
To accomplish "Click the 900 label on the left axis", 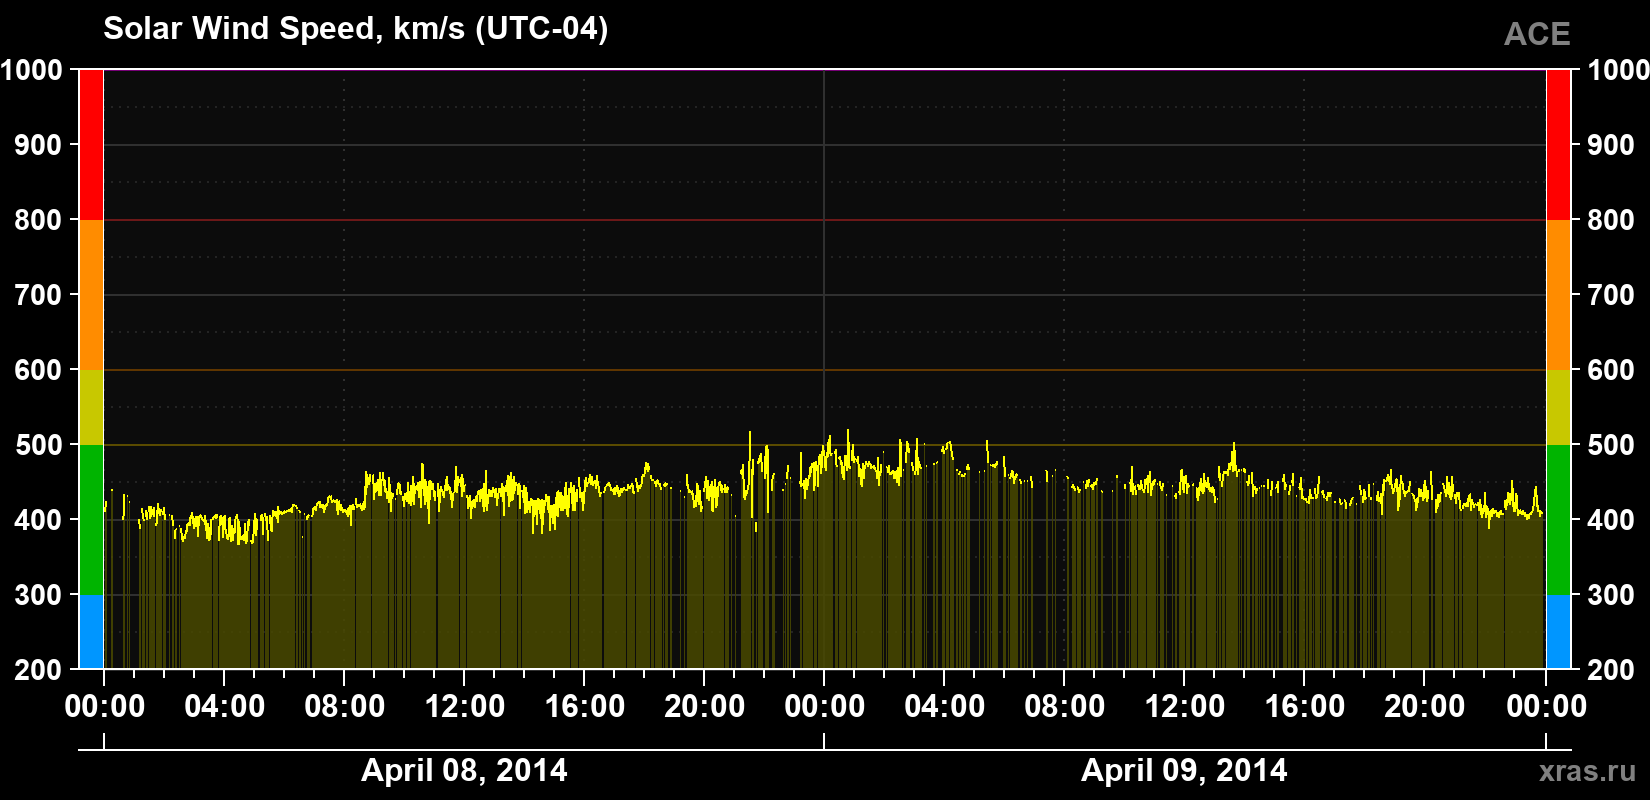I will point(38,145).
